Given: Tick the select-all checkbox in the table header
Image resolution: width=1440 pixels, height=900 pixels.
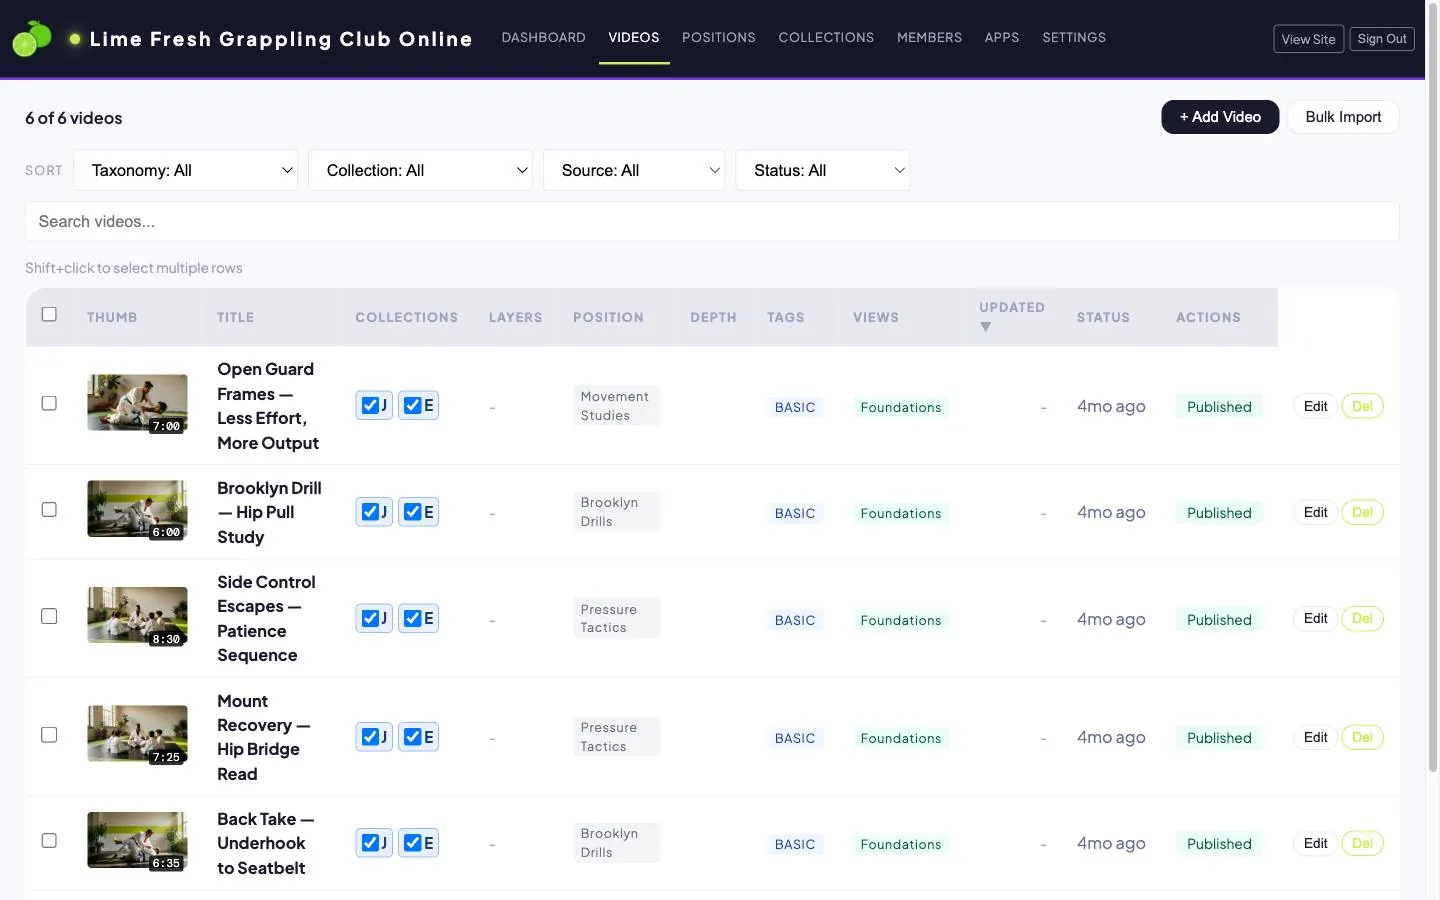Looking at the screenshot, I should (49, 314).
